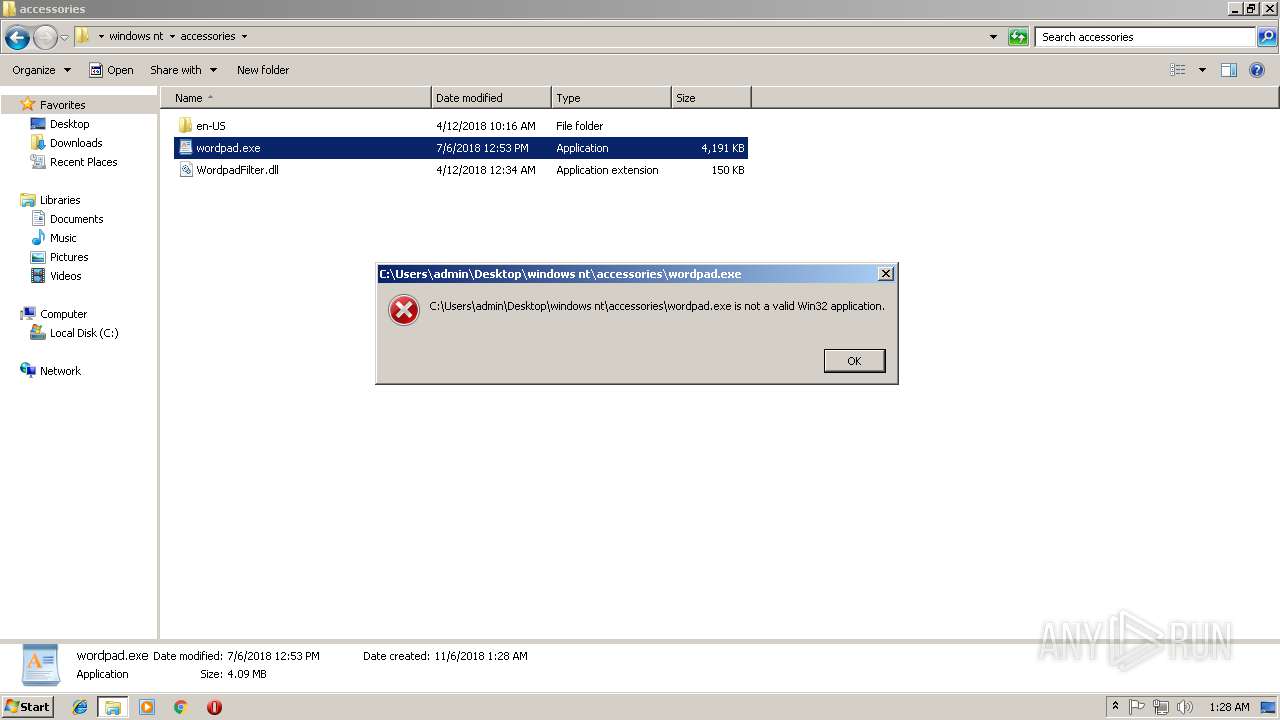Sort by Date modified column header
The height and width of the screenshot is (720, 1280).
[x=491, y=98]
